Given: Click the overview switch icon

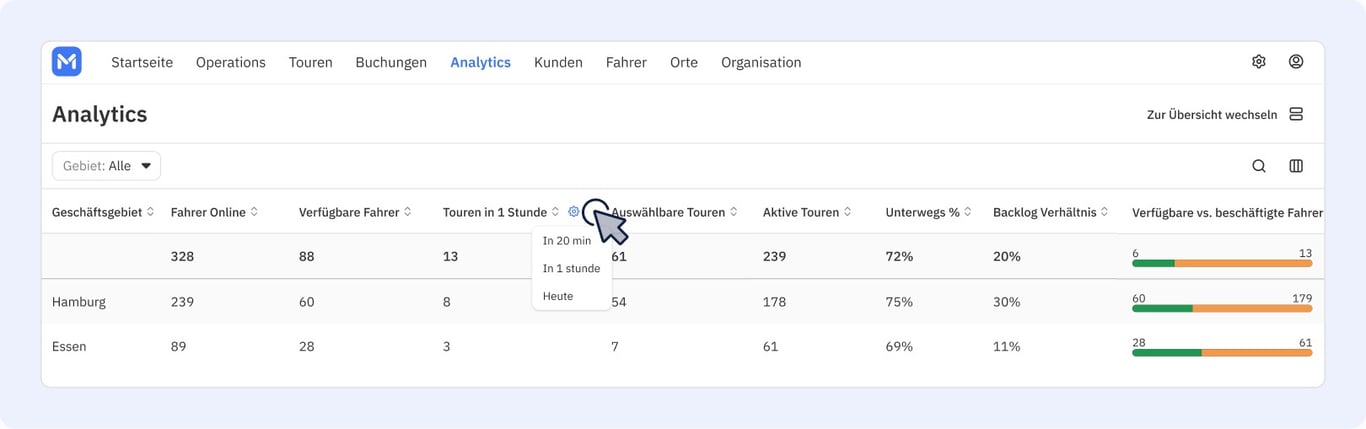Looking at the screenshot, I should click(x=1296, y=114).
